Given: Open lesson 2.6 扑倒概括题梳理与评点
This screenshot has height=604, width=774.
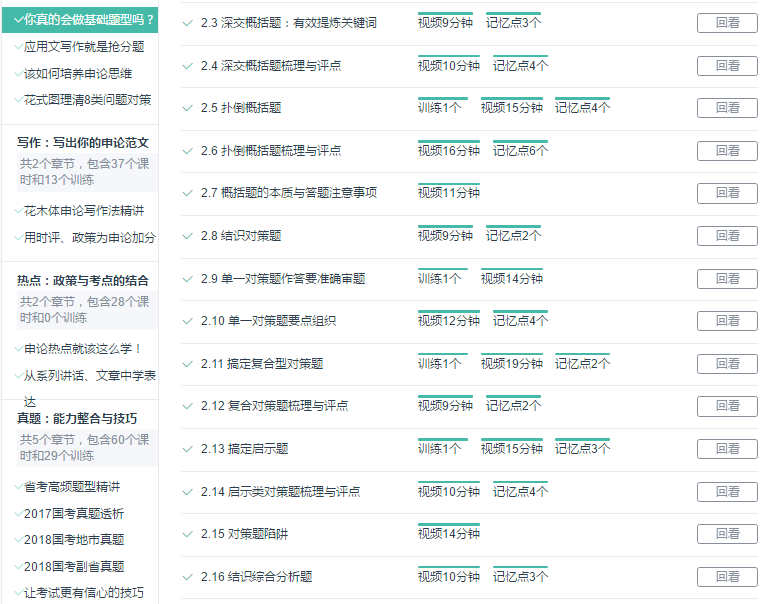Looking at the screenshot, I should 271,151.
